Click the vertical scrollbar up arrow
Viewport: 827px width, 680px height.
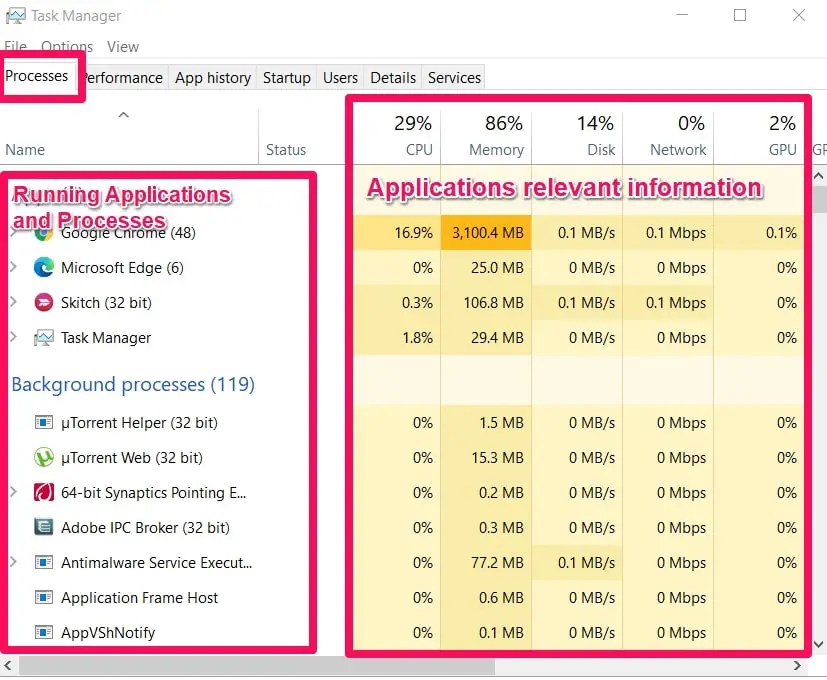tap(818, 176)
